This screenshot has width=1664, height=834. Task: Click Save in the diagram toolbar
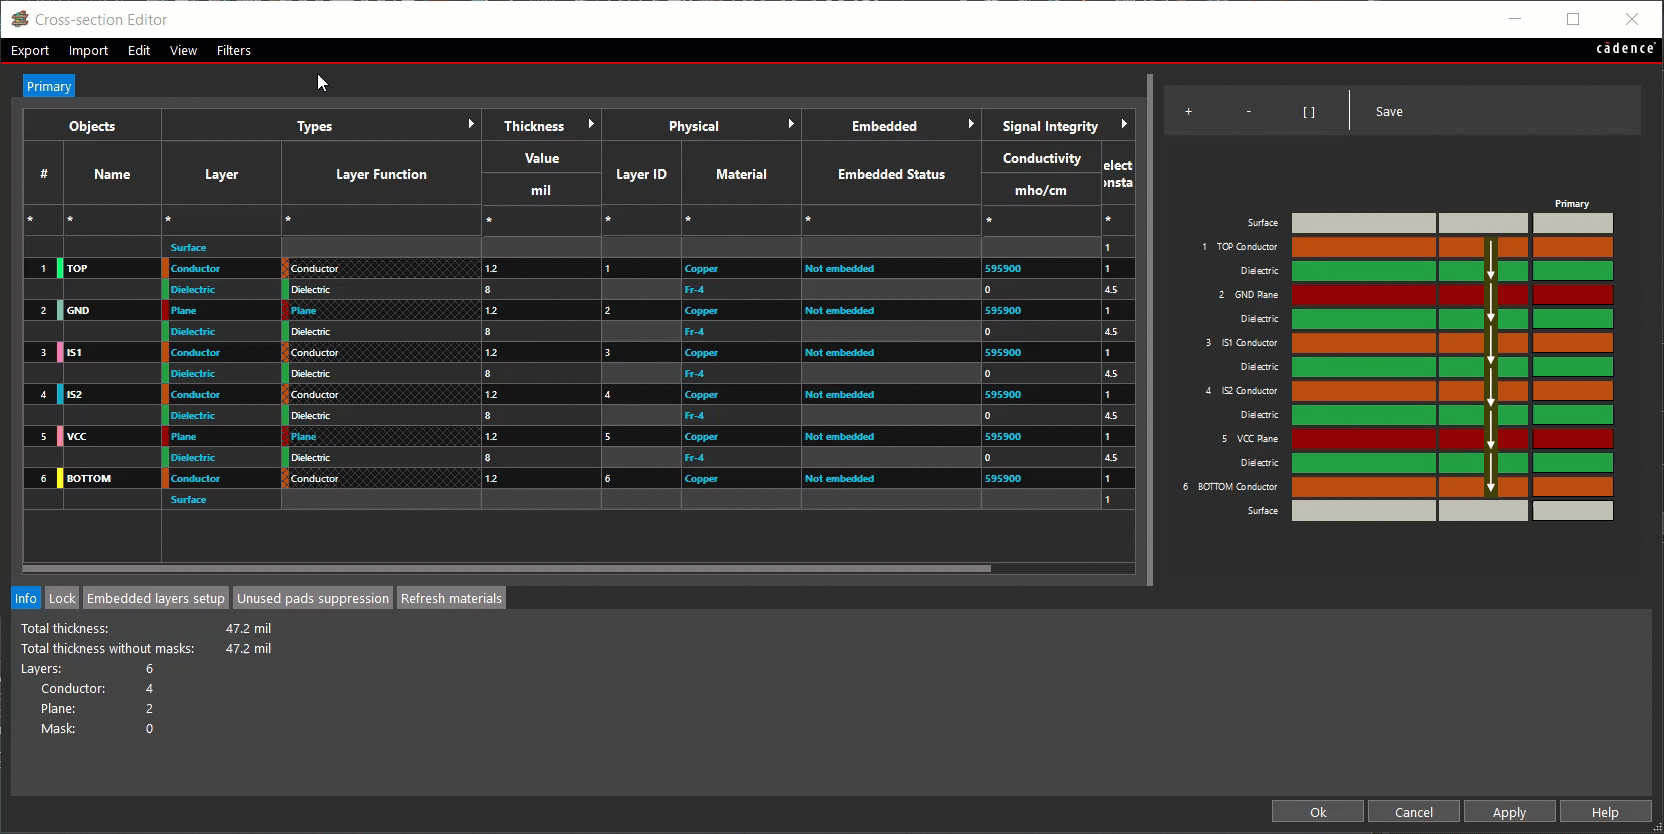click(x=1389, y=112)
